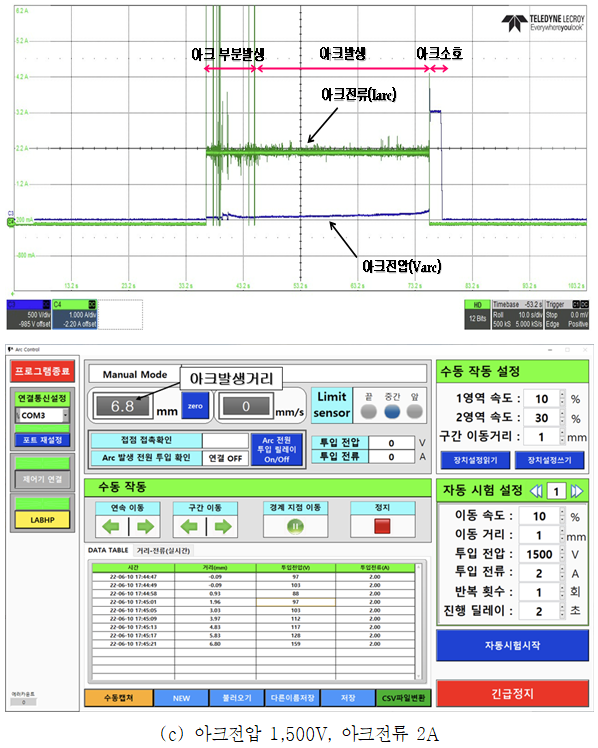
Task: Click the 1영역 속도 value field
Action: pos(541,398)
